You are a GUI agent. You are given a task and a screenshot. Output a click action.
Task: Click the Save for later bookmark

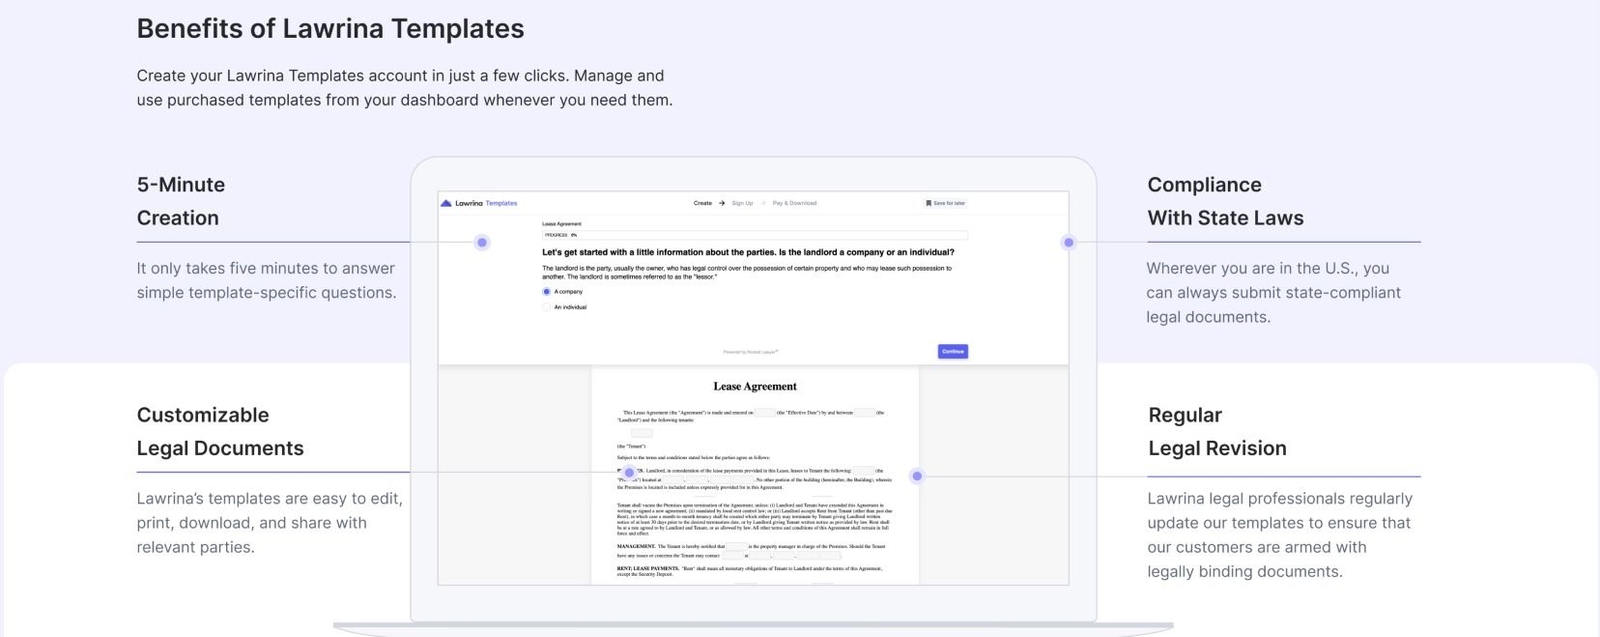tap(945, 203)
